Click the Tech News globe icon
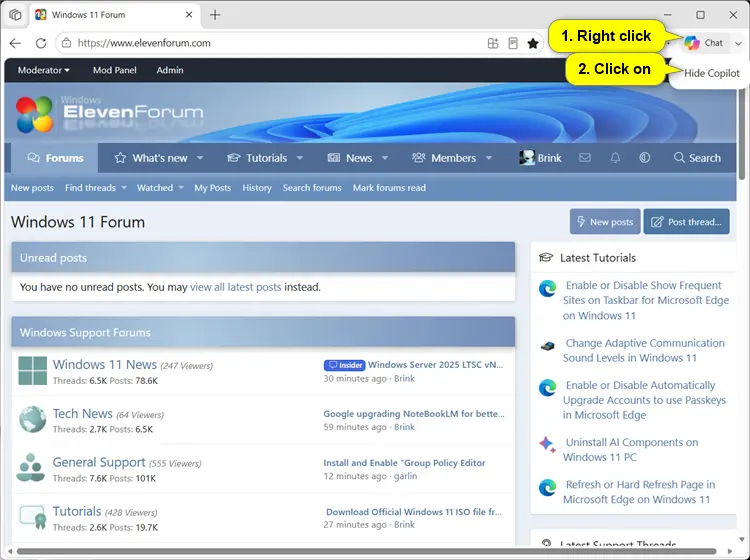The width and height of the screenshot is (750, 560). pyautogui.click(x=33, y=419)
